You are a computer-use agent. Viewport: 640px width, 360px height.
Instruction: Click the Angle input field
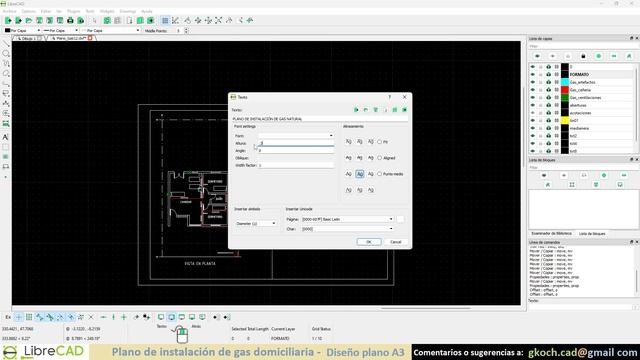296,151
